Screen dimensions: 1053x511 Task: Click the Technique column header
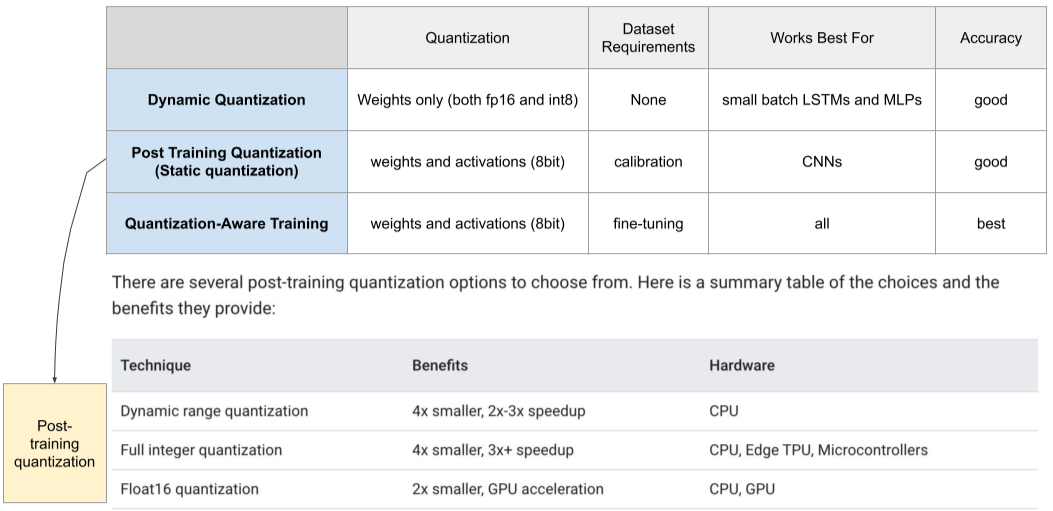155,365
